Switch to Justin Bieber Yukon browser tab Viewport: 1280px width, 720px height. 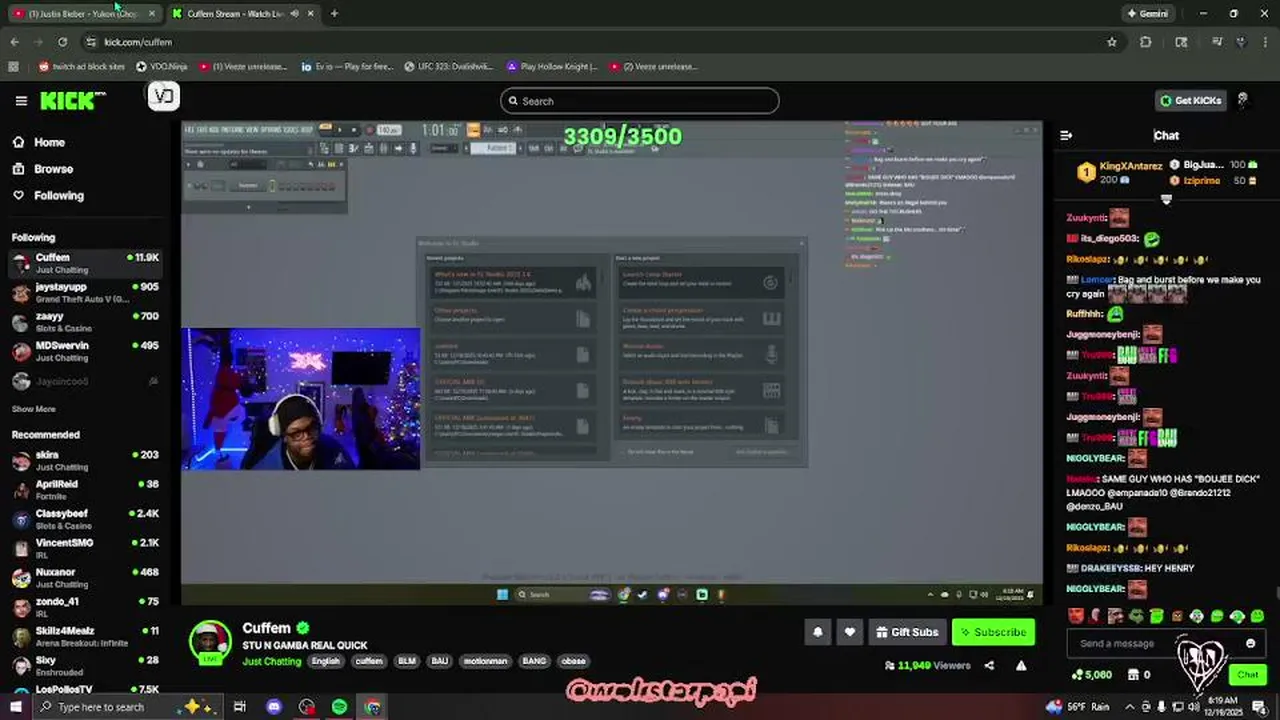click(85, 14)
